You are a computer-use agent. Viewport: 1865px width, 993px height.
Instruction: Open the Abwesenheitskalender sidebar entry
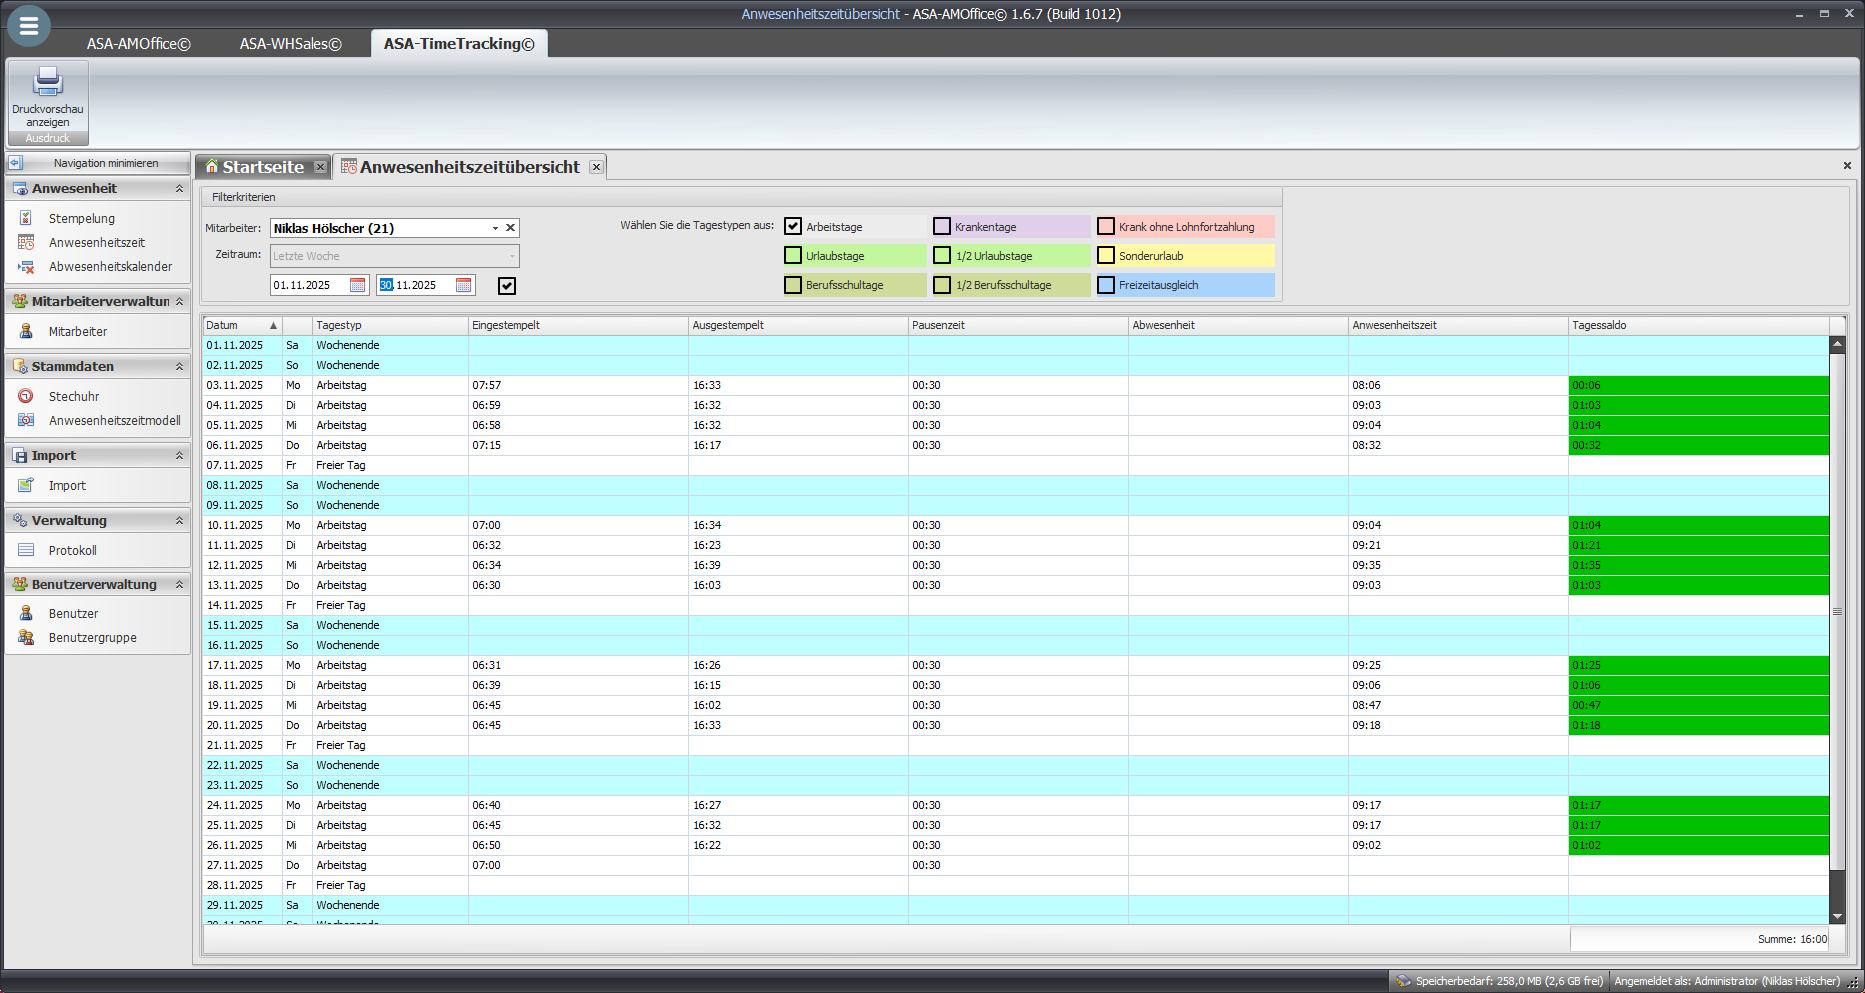click(x=110, y=267)
